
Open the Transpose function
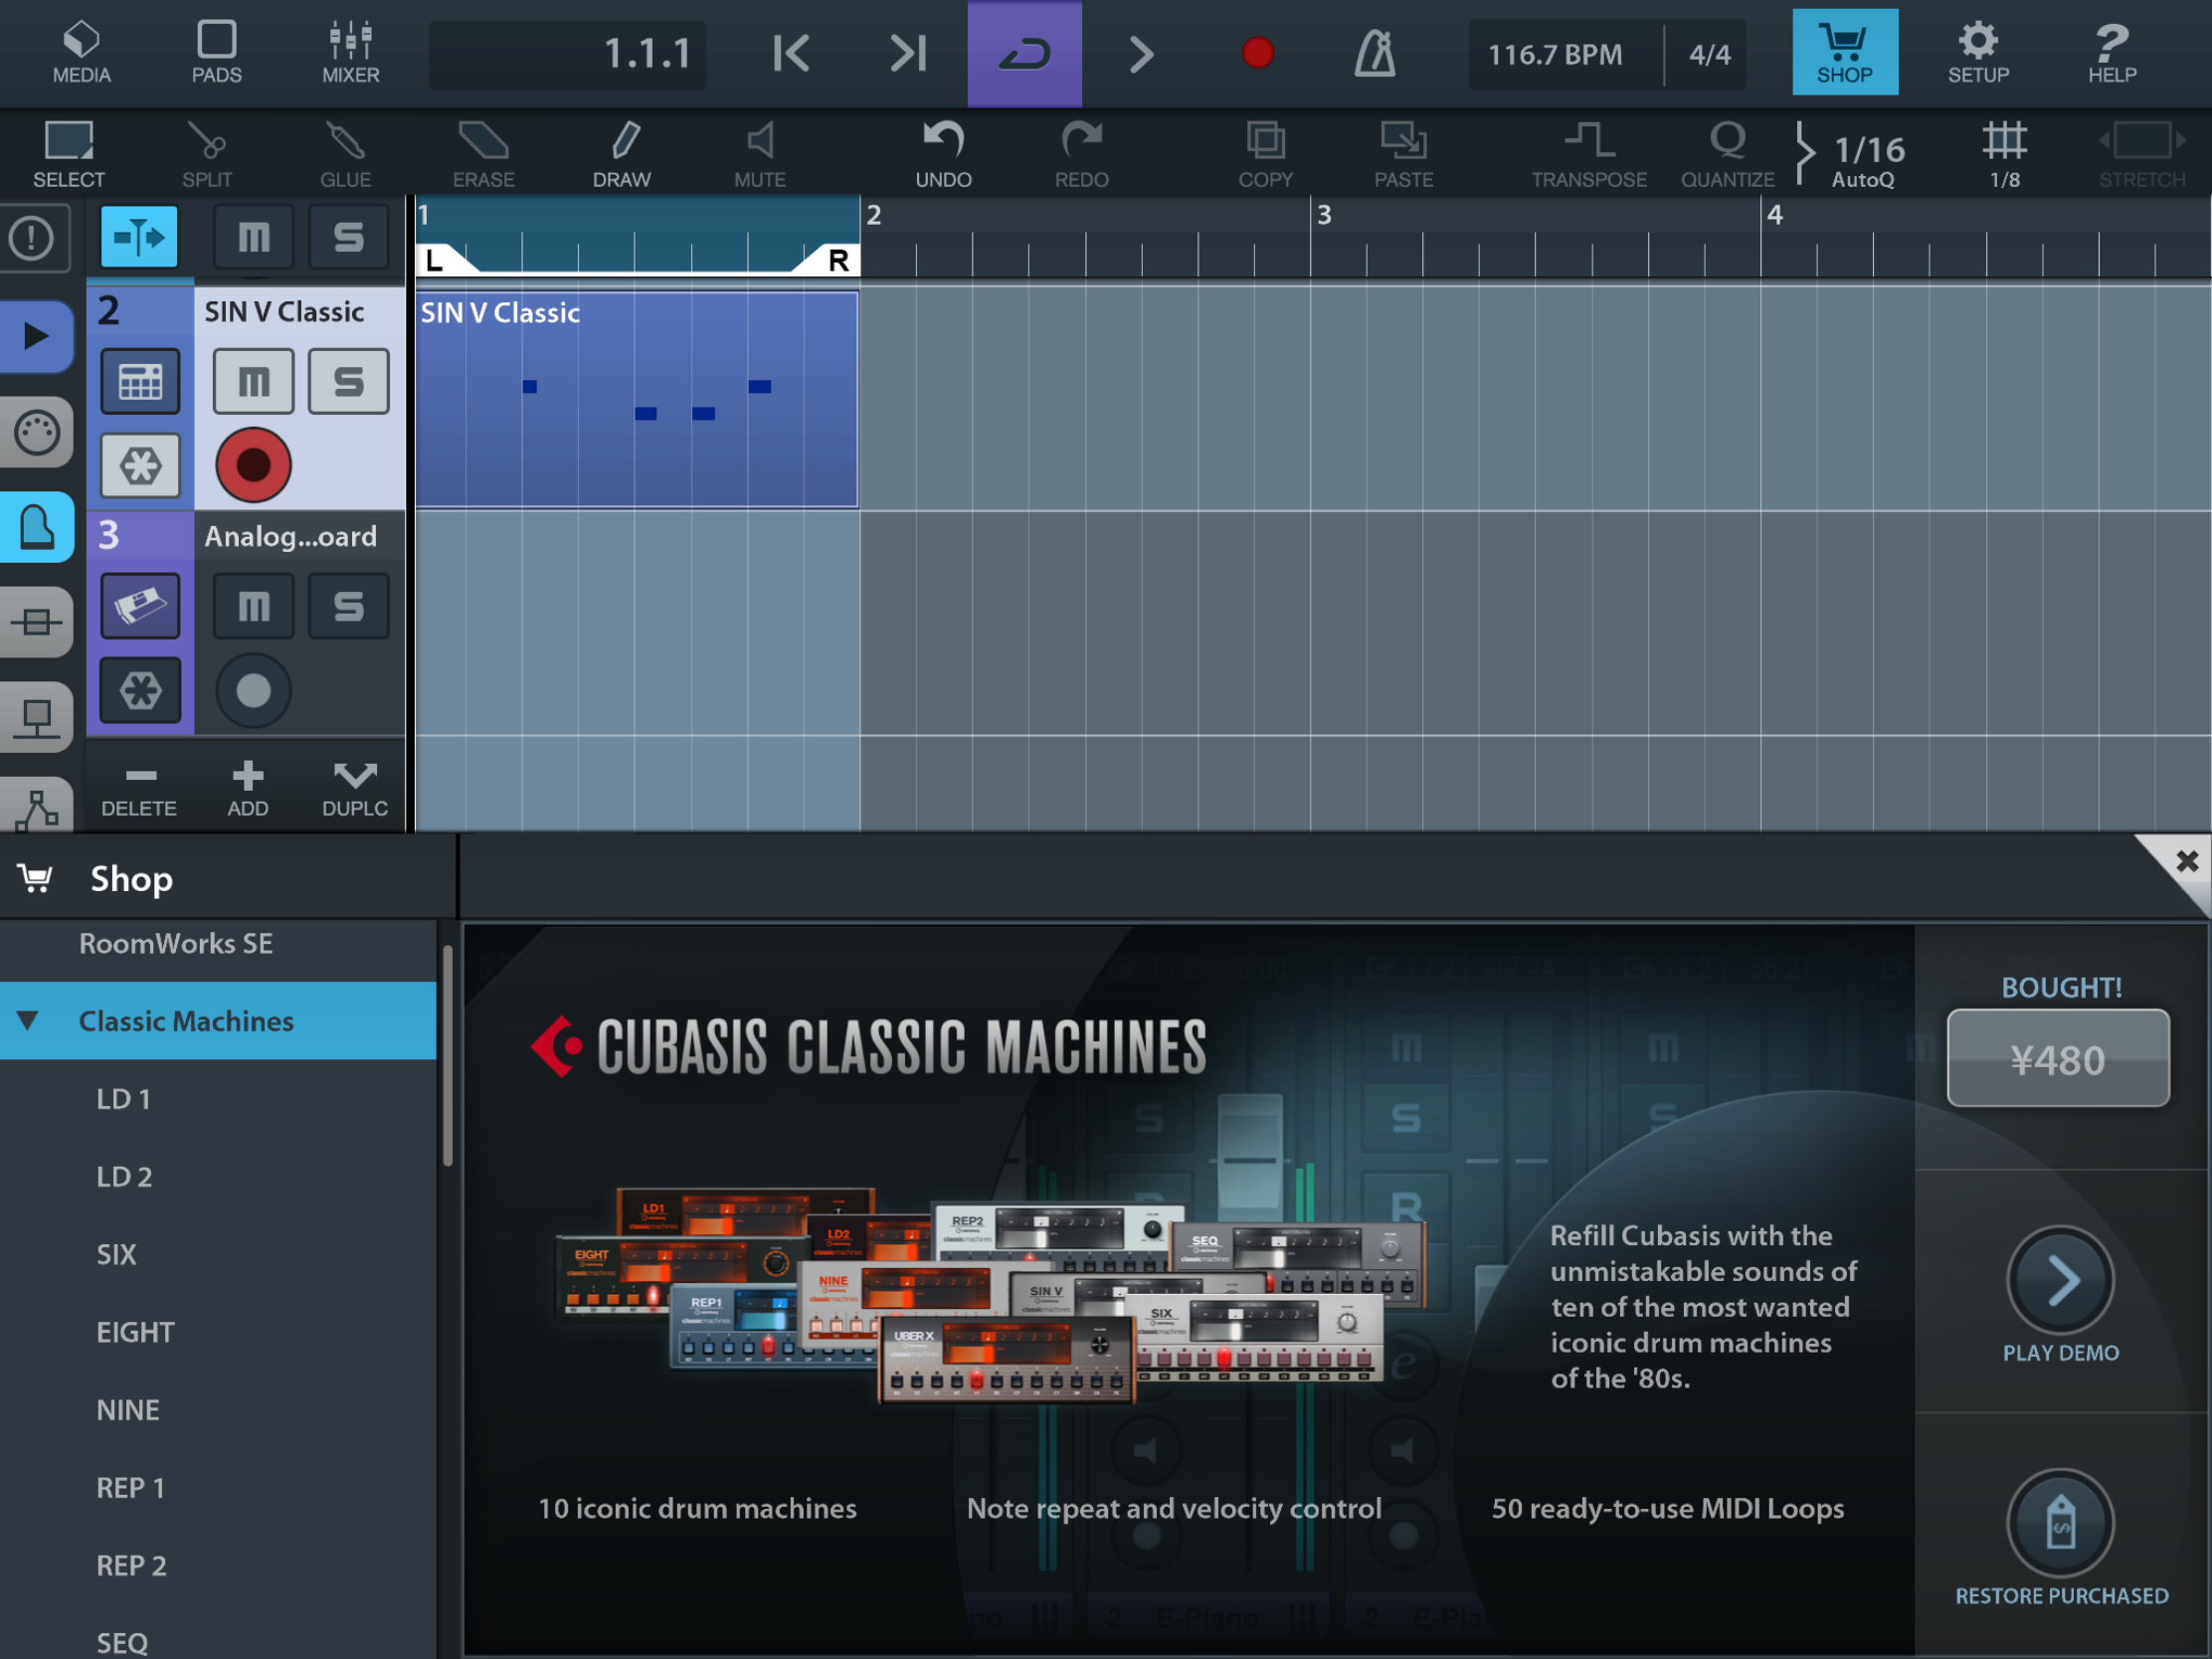coord(1588,154)
